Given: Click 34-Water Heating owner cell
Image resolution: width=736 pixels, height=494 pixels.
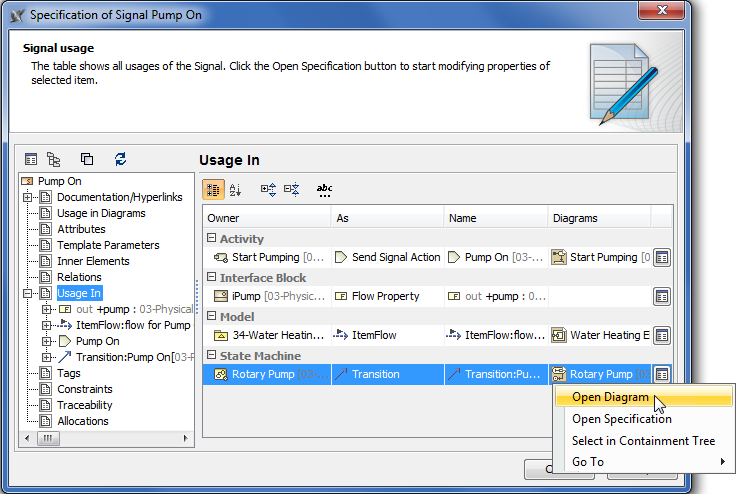Looking at the screenshot, I should [x=268, y=335].
